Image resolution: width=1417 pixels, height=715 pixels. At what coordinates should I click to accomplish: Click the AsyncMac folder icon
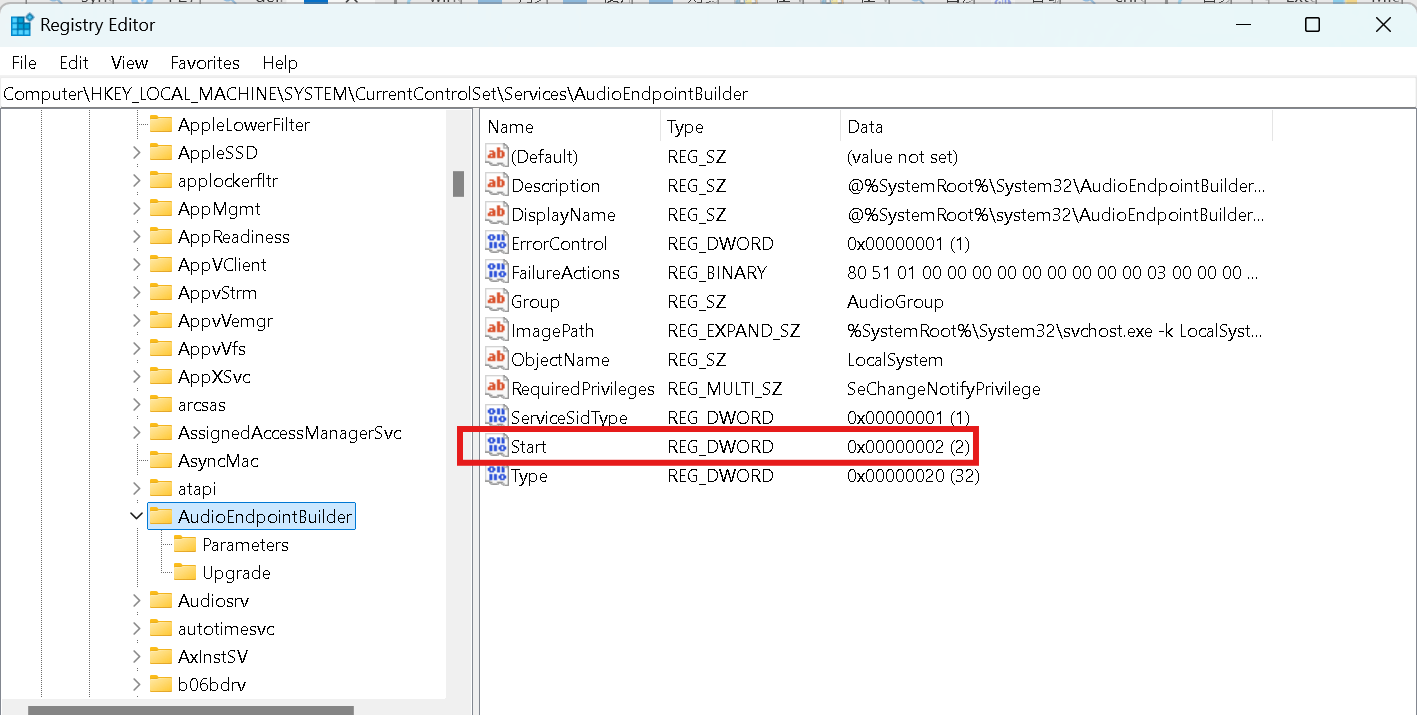tap(161, 461)
